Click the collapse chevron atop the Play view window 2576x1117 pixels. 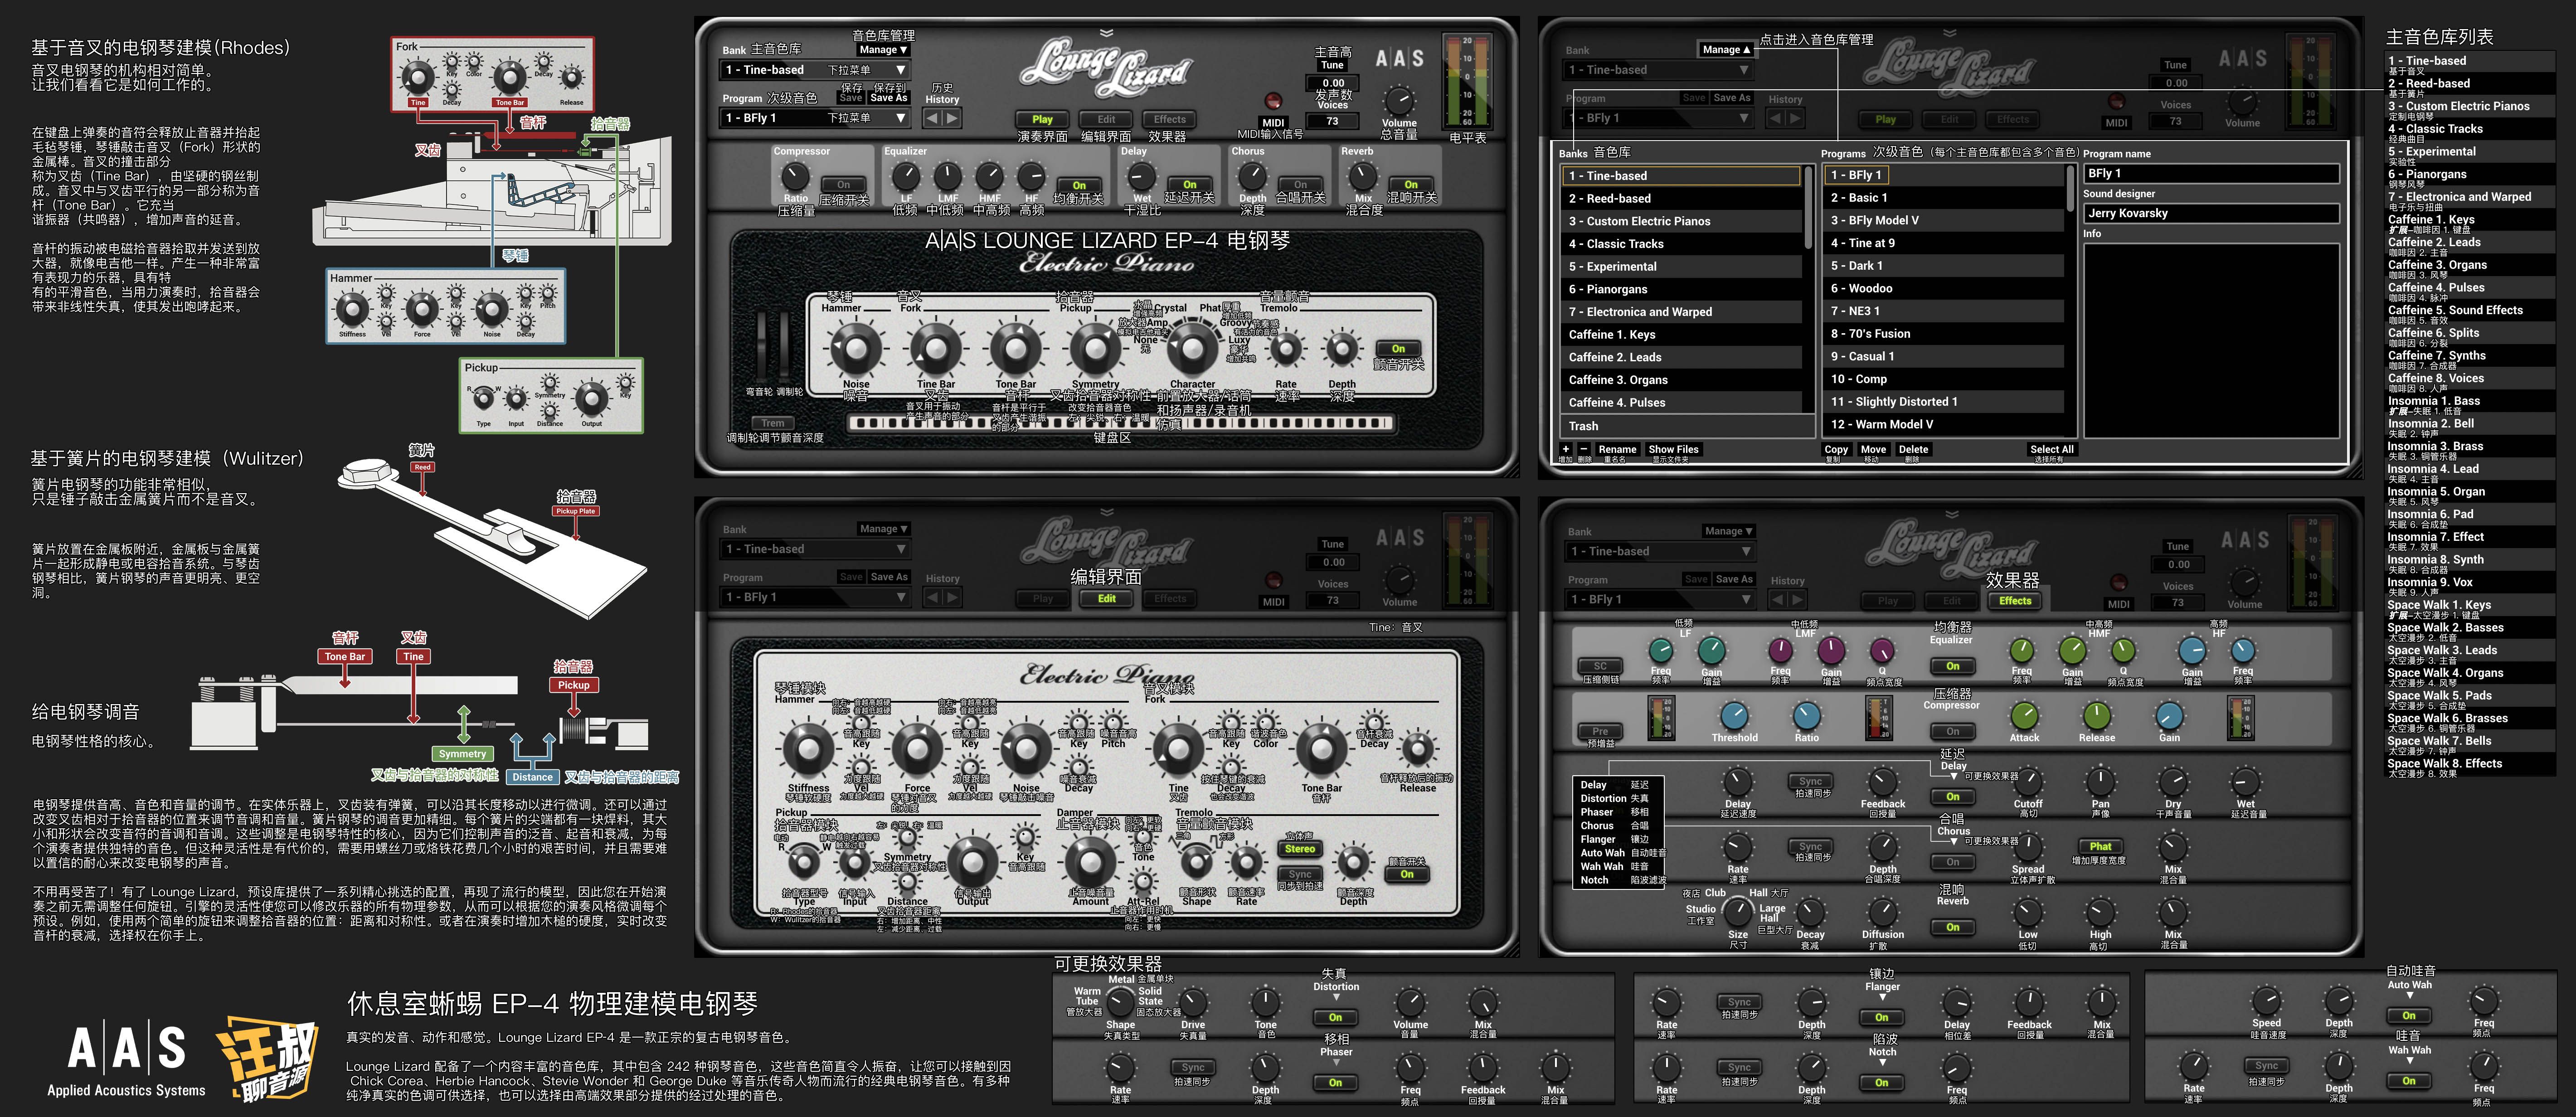pos(1106,33)
